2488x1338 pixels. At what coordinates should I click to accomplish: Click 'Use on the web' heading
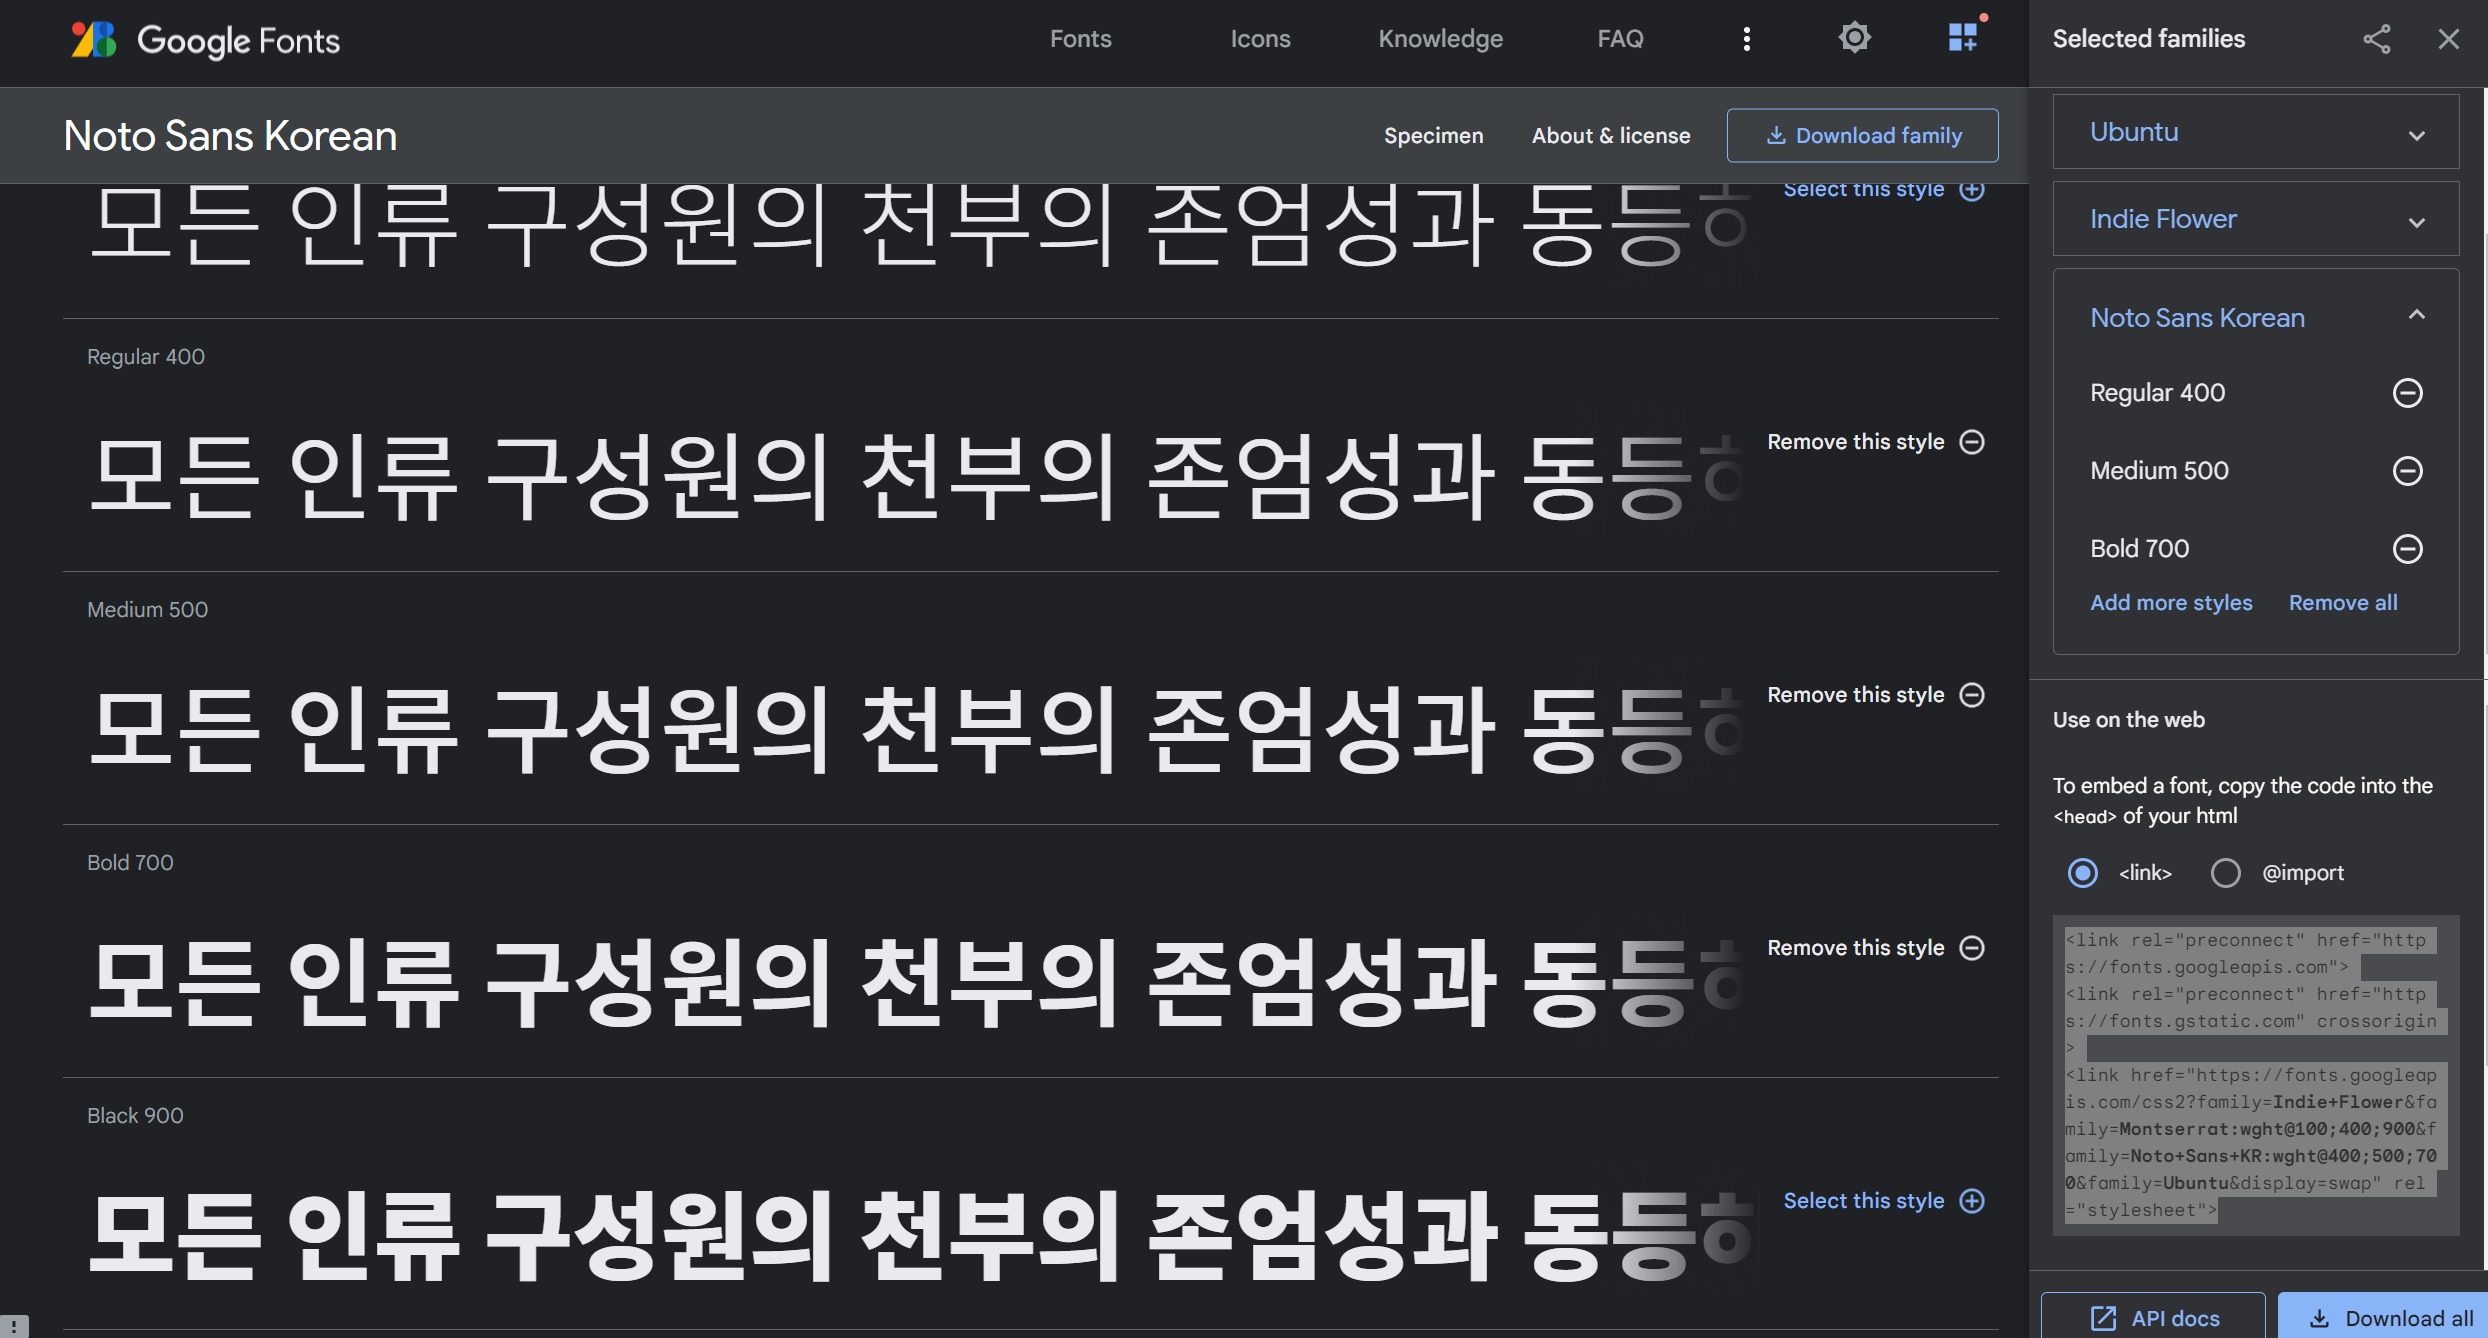2128,720
